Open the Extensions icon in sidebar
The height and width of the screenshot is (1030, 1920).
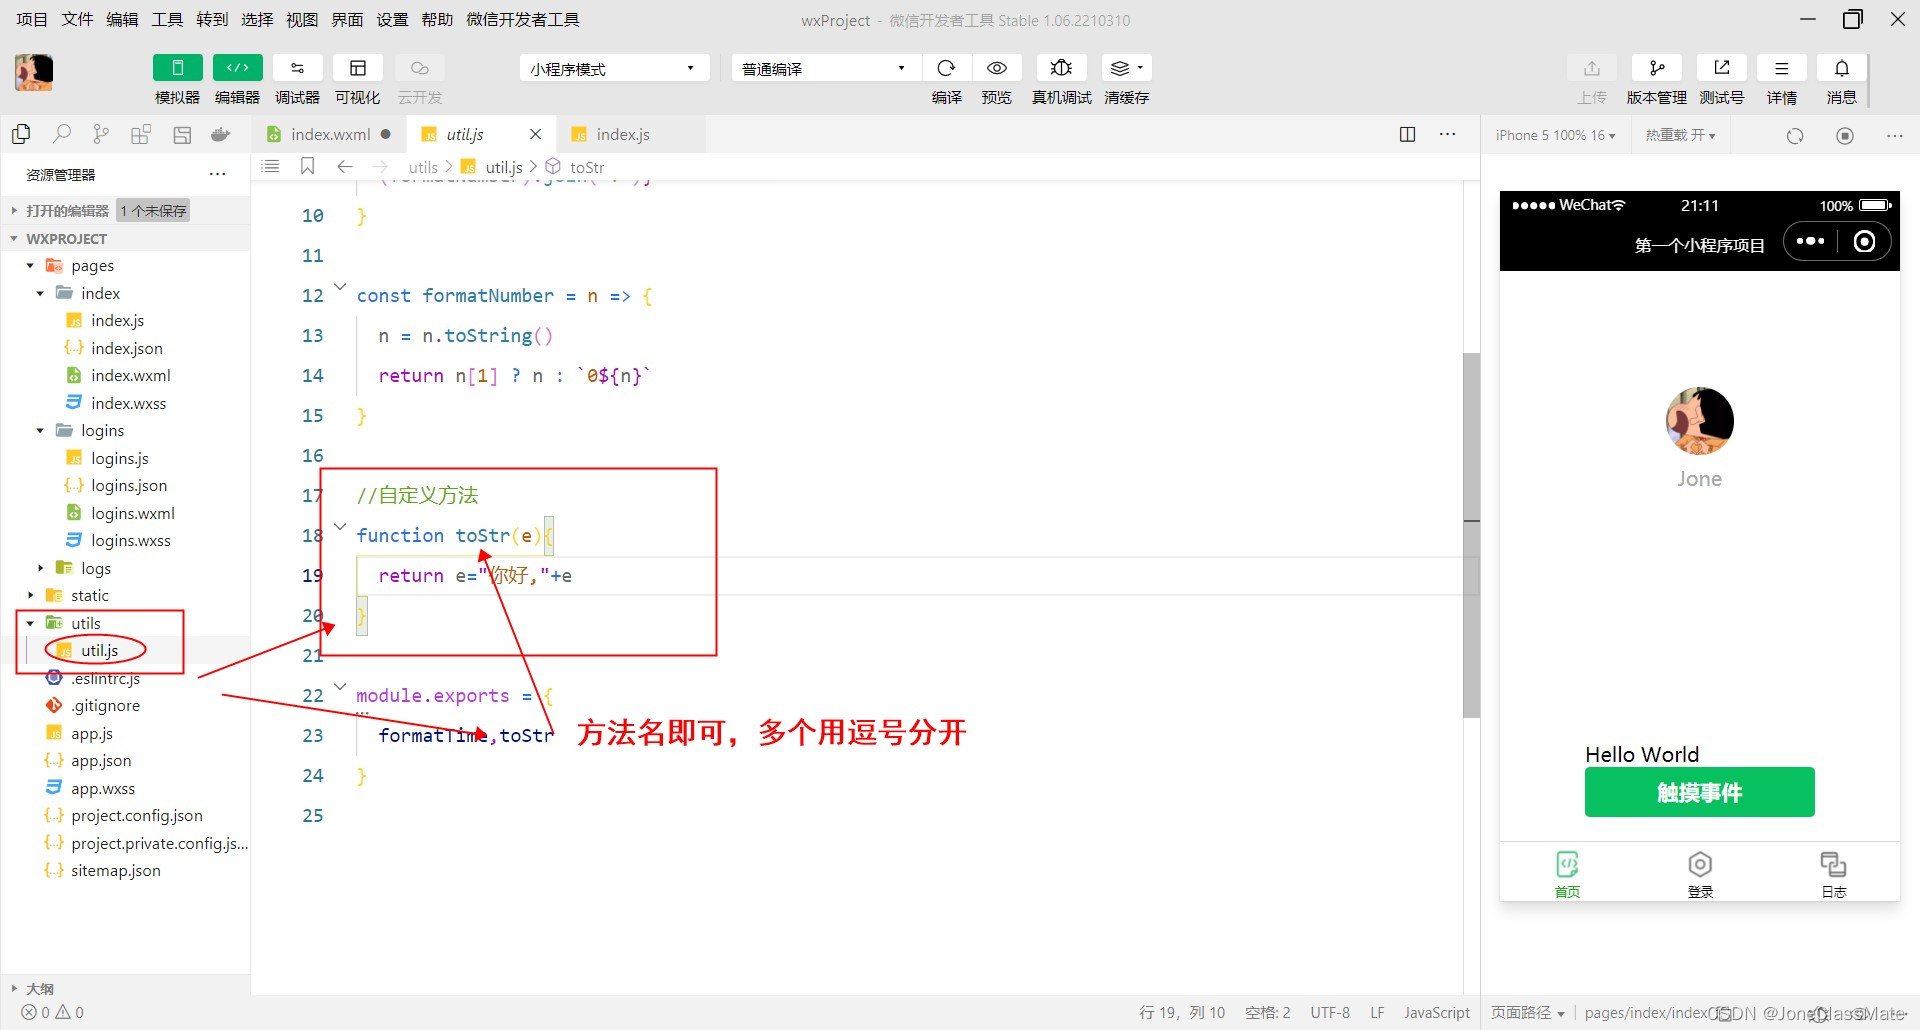(x=141, y=134)
